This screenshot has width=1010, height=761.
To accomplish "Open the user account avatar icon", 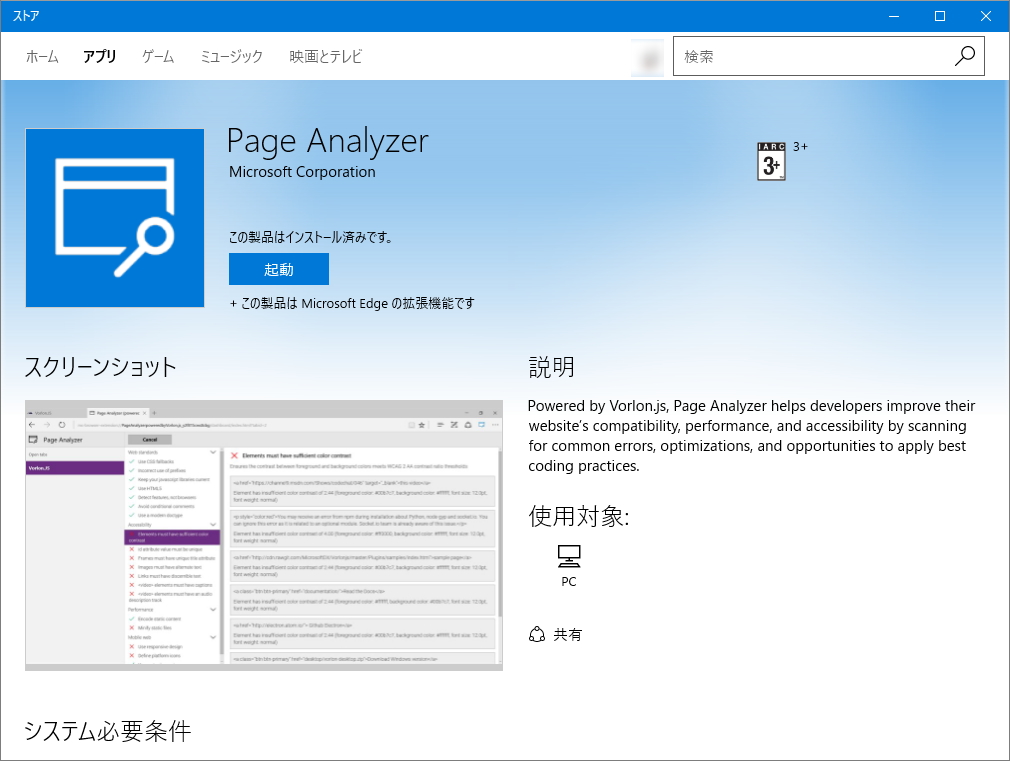I will (647, 56).
